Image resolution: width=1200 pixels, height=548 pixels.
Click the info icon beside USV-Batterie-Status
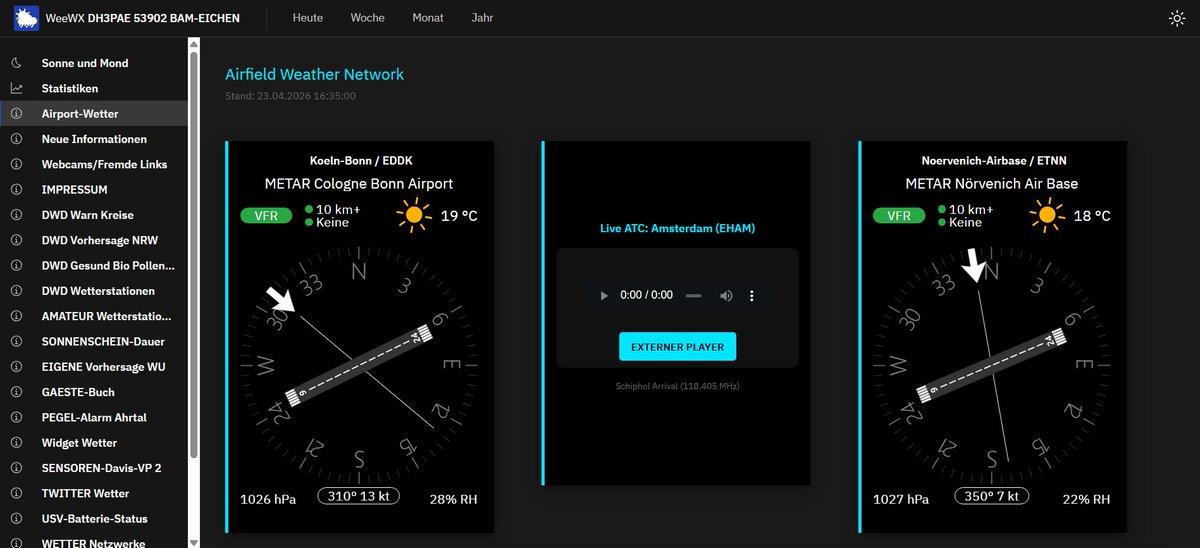(x=16, y=519)
